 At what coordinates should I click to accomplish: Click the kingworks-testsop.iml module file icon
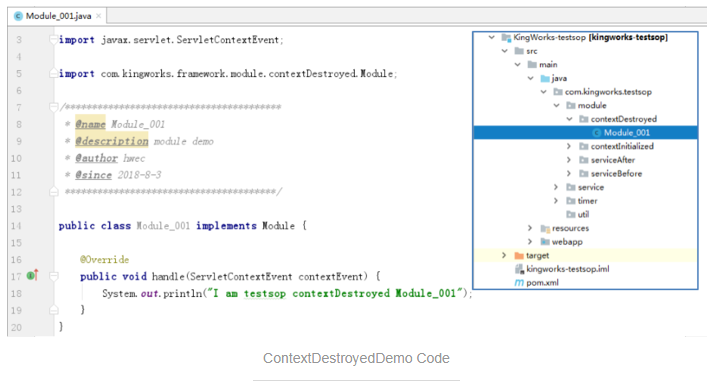519,269
